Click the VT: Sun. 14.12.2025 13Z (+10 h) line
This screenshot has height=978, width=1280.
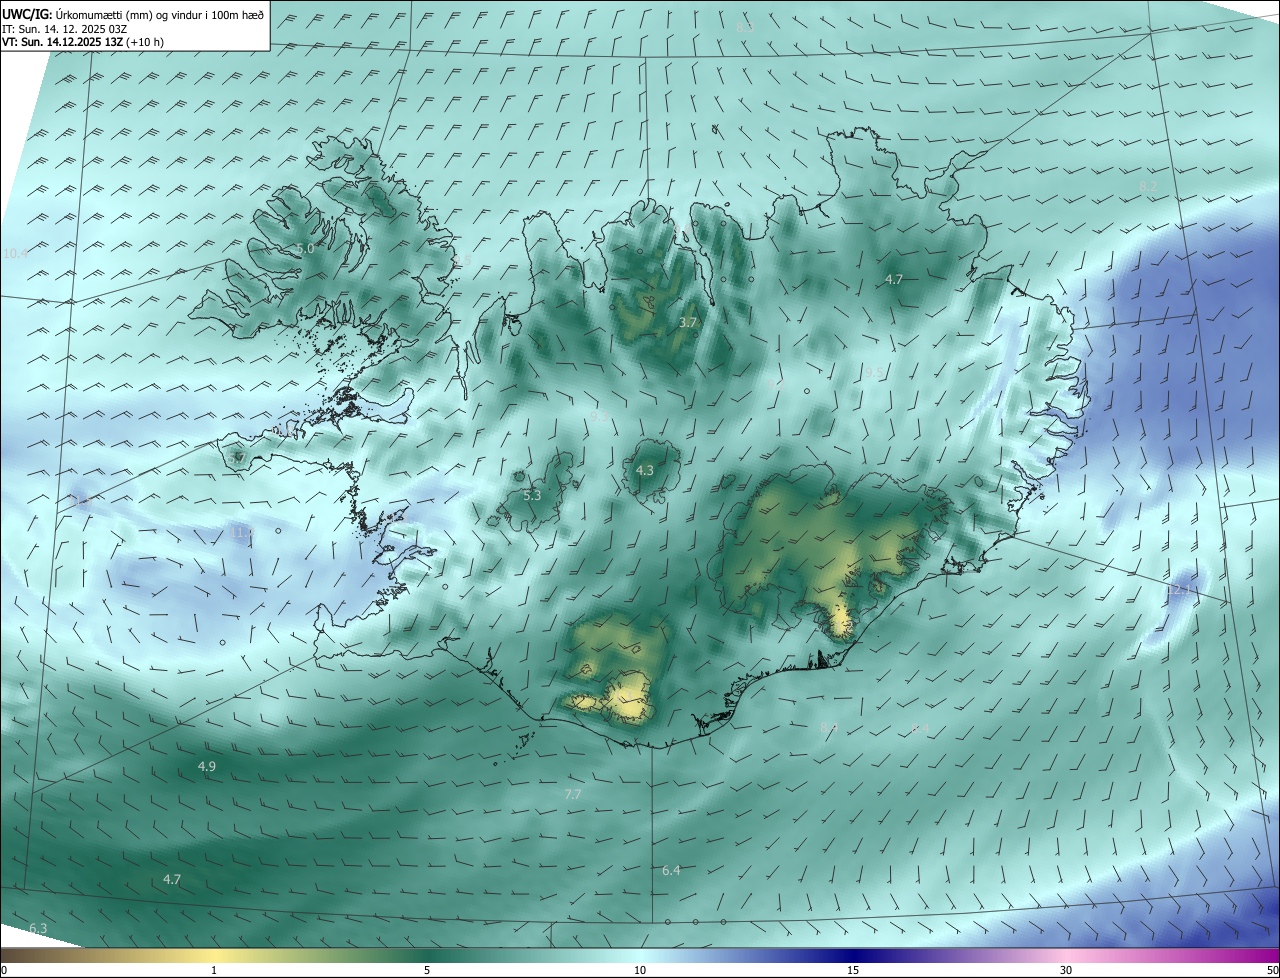pyautogui.click(x=84, y=42)
